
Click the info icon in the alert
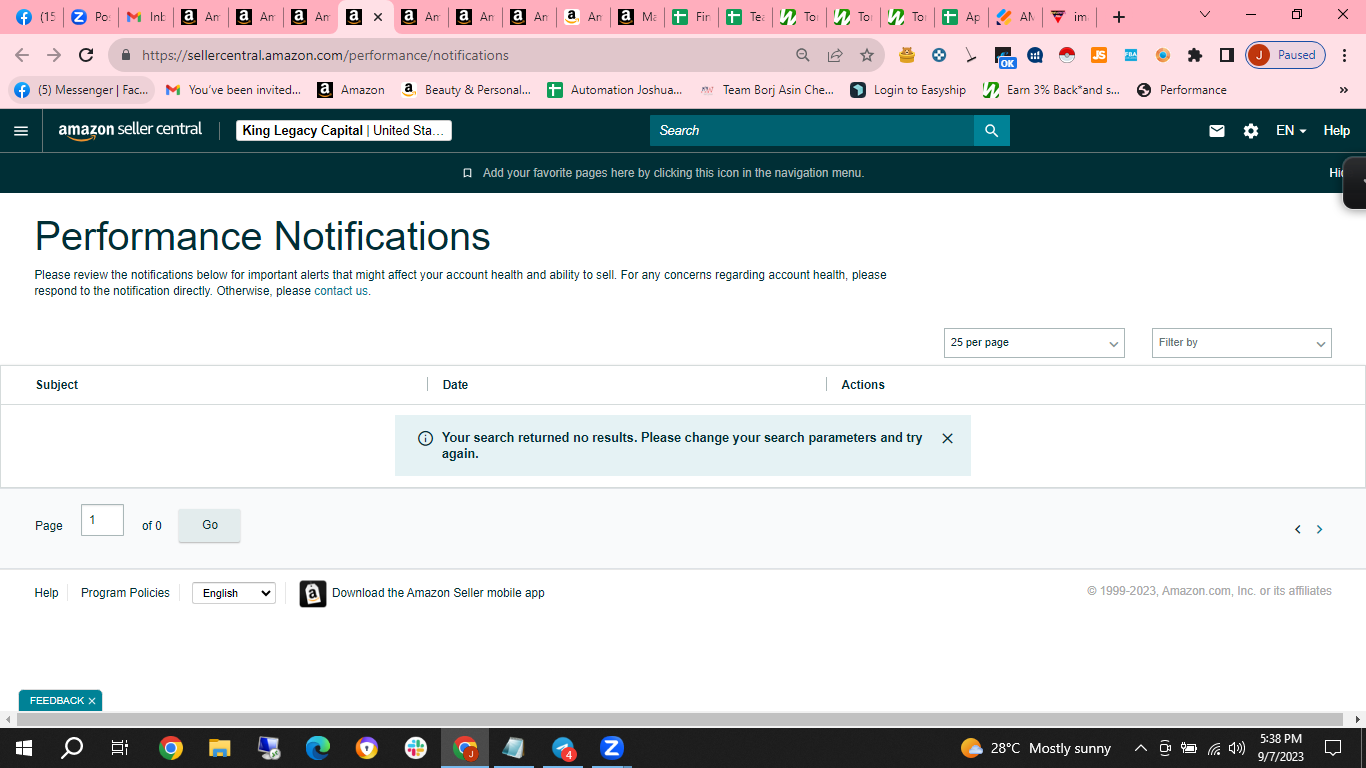pos(425,438)
